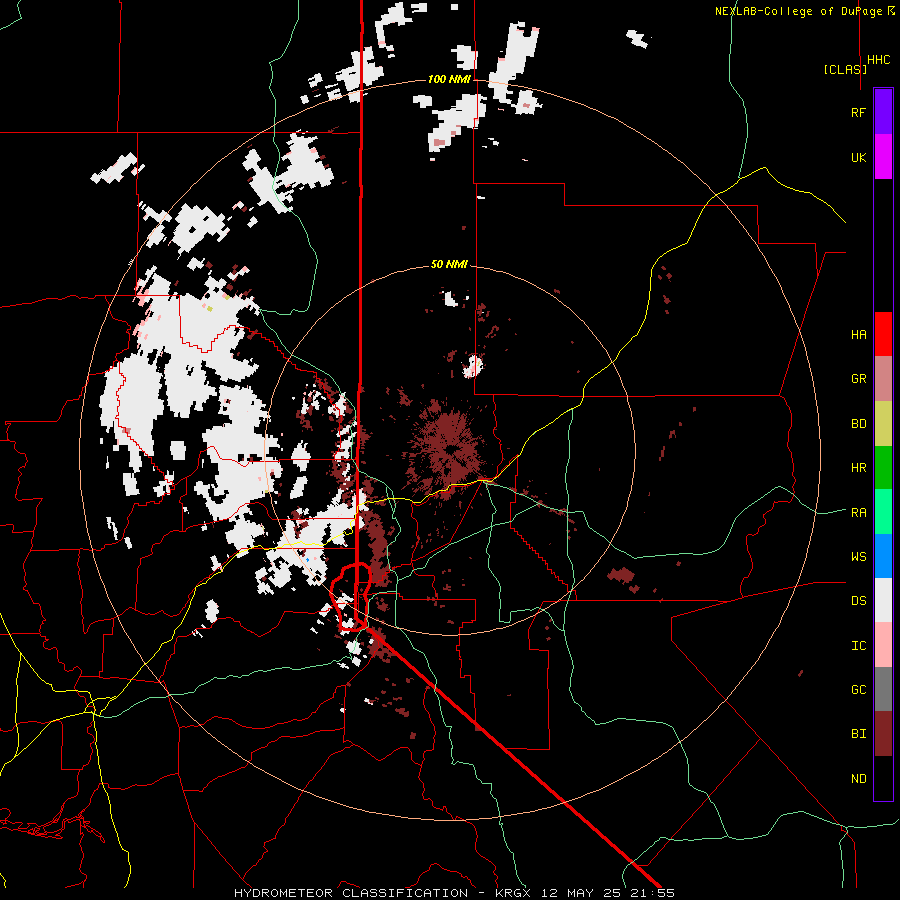Click the UK magenta legend swatch
Image resolution: width=900 pixels, height=900 pixels.
pyautogui.click(x=883, y=157)
